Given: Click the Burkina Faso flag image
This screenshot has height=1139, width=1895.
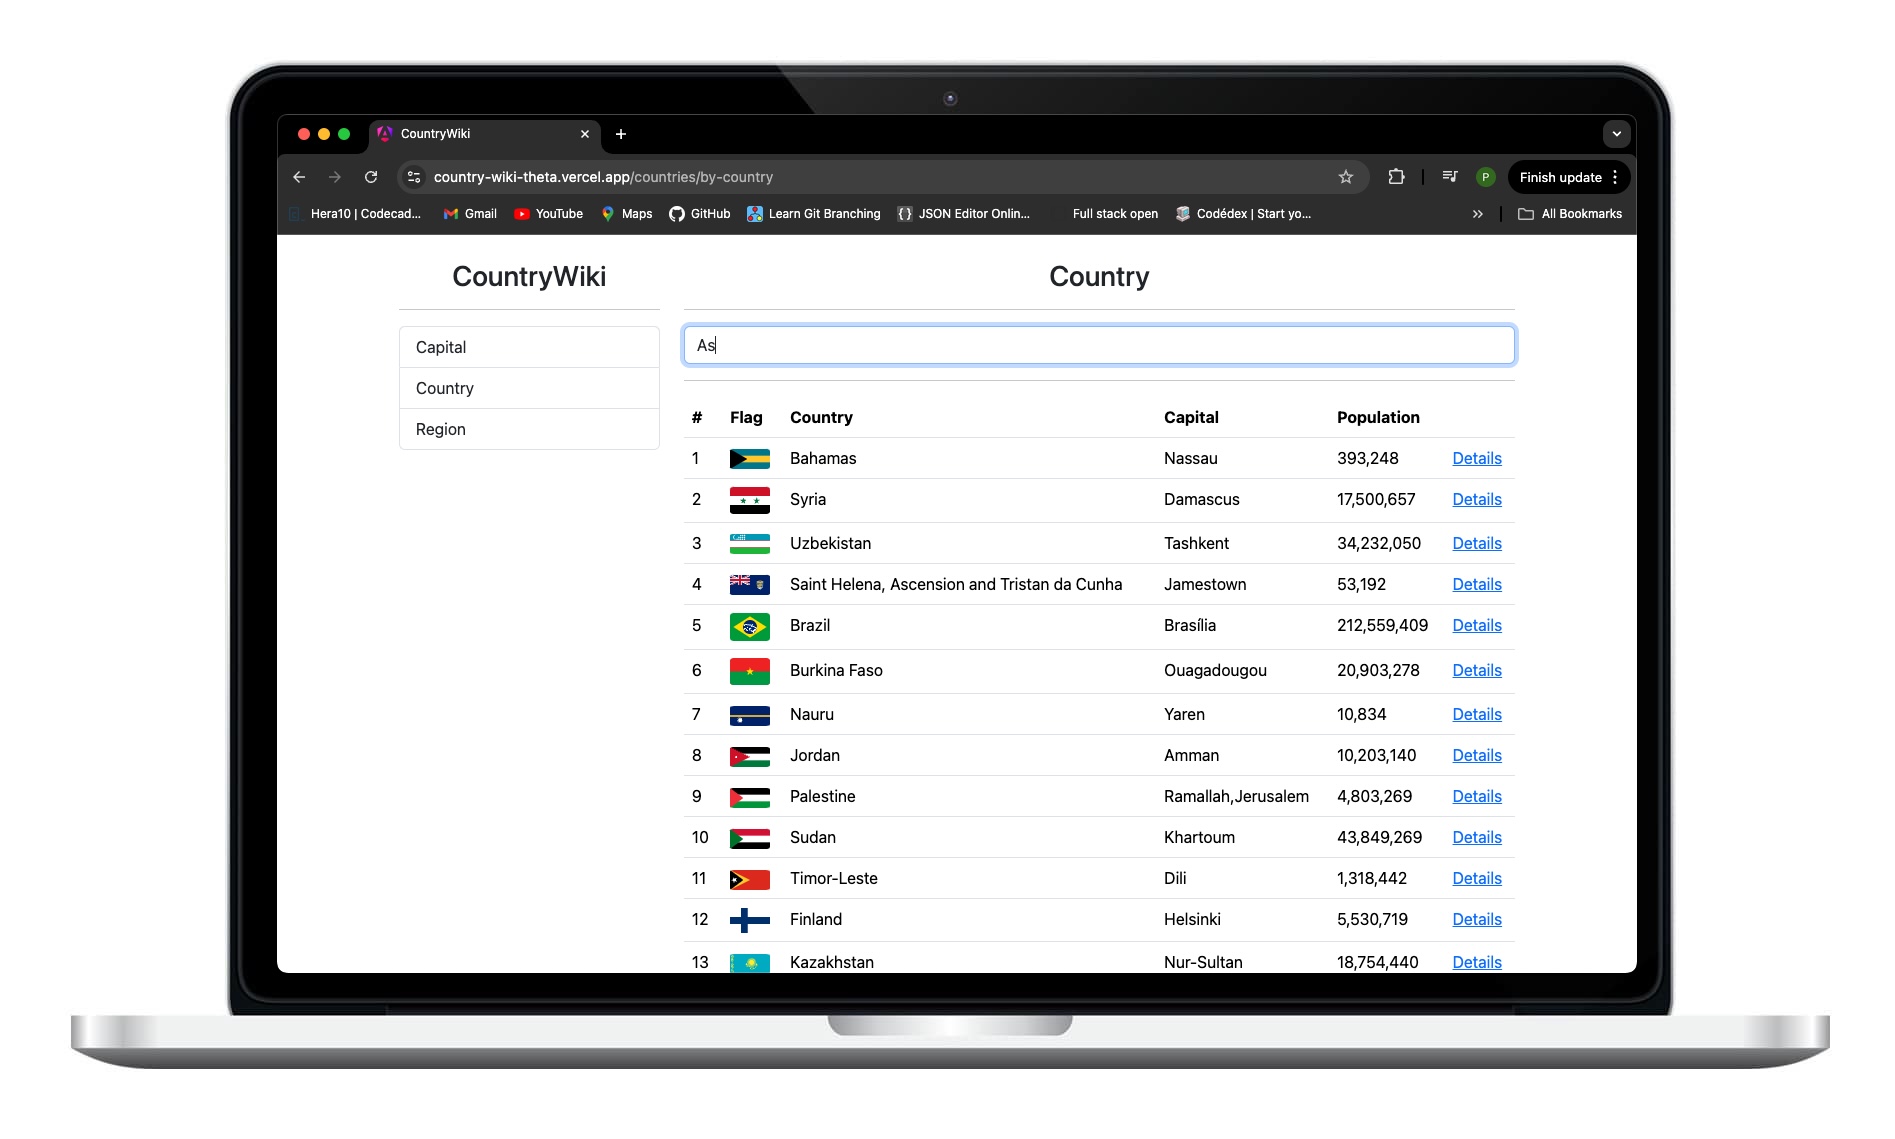Looking at the screenshot, I should [750, 671].
